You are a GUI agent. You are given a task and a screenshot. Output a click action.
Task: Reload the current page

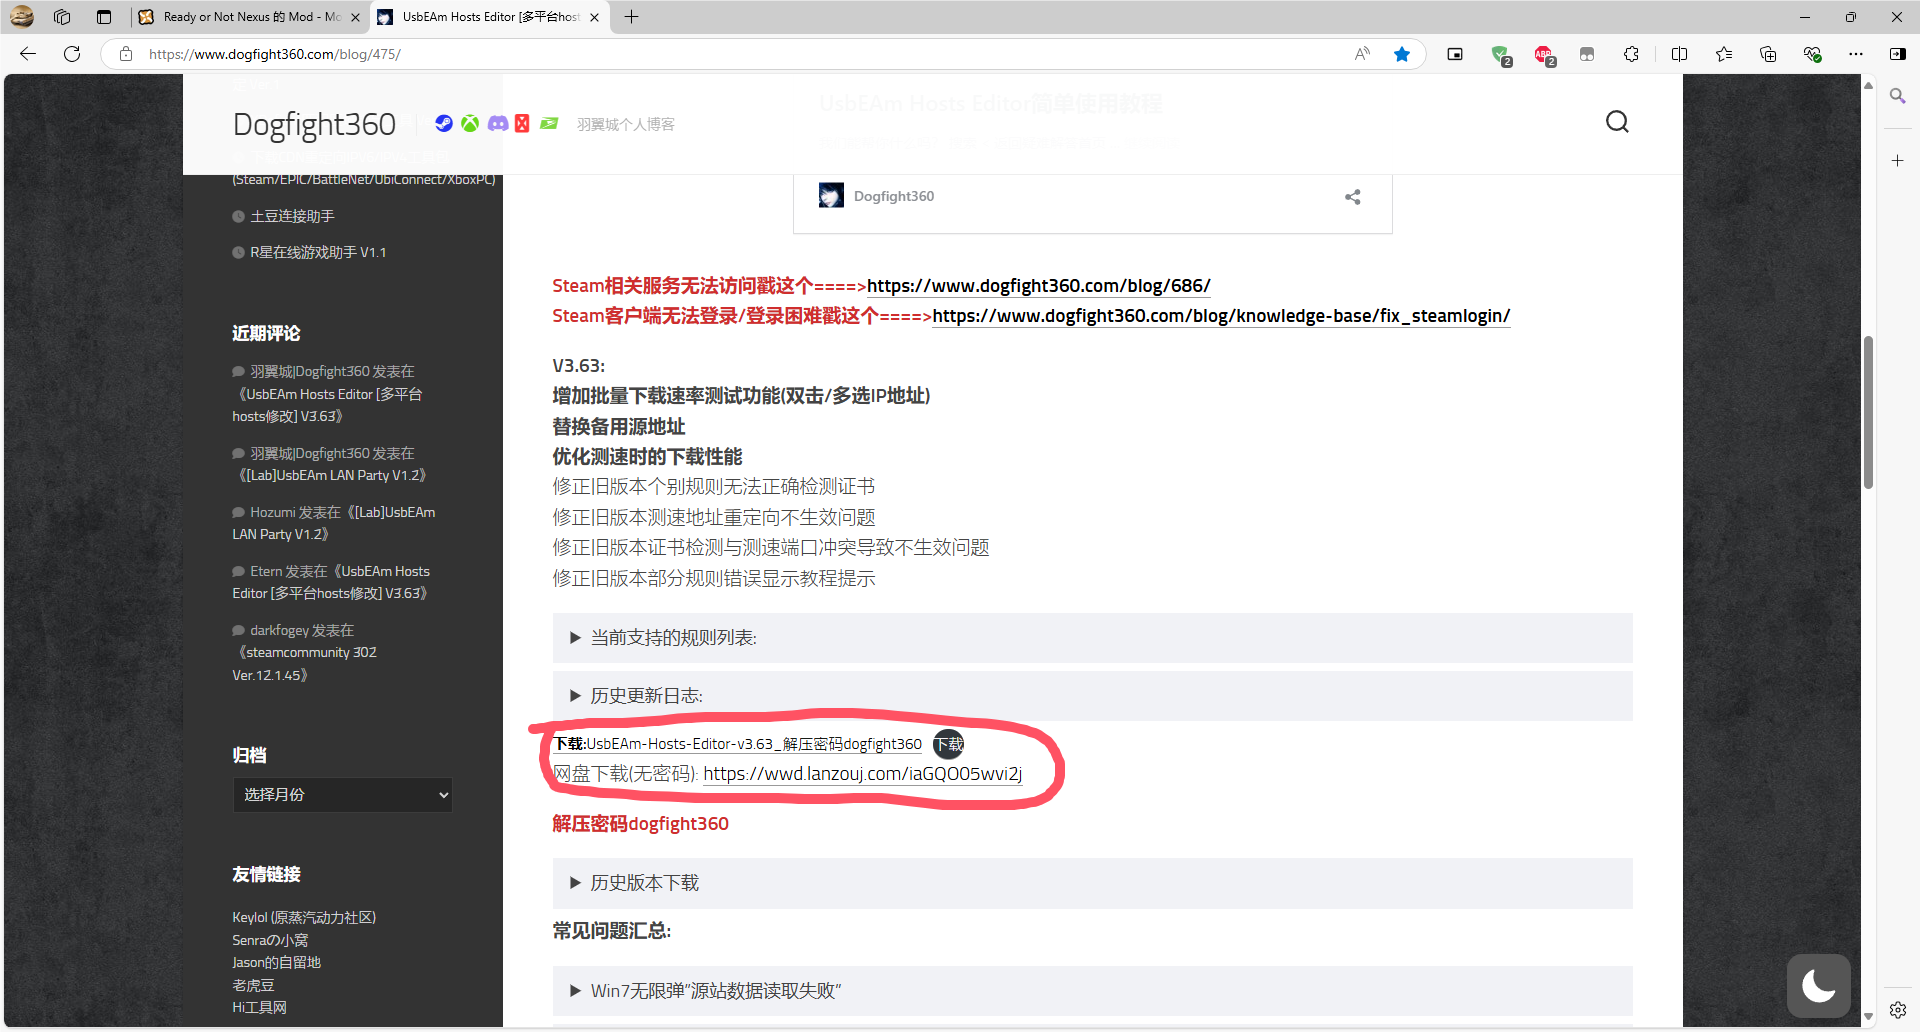72,54
